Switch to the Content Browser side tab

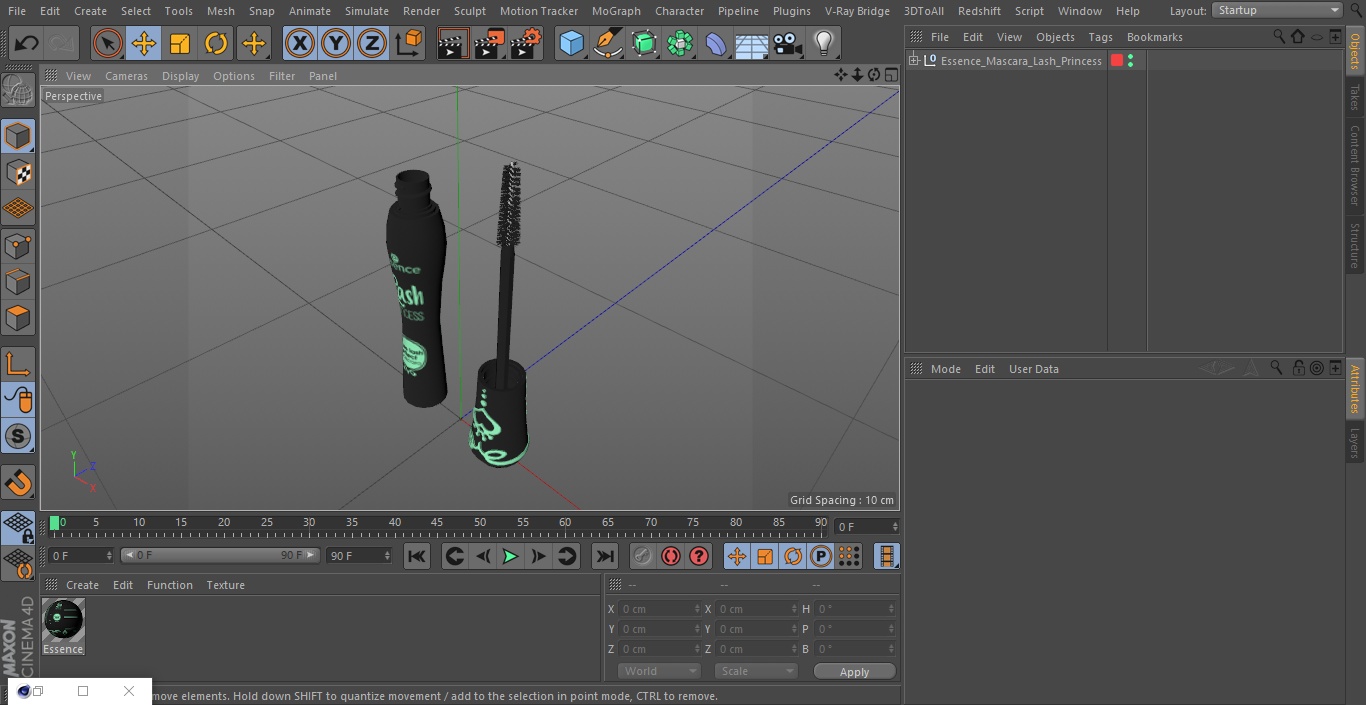pyautogui.click(x=1355, y=165)
